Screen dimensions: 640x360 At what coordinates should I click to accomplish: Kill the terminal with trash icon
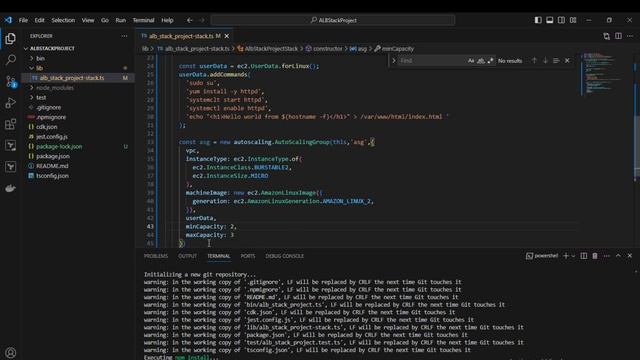[x=595, y=256]
